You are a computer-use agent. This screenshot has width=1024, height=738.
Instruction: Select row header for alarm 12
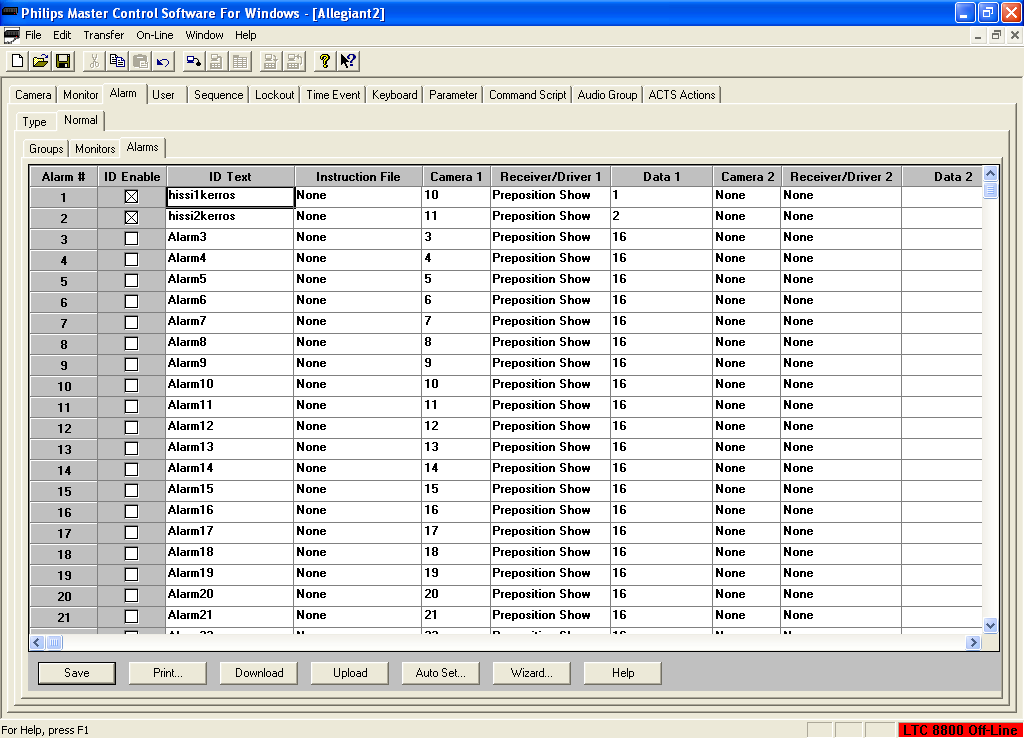point(64,428)
